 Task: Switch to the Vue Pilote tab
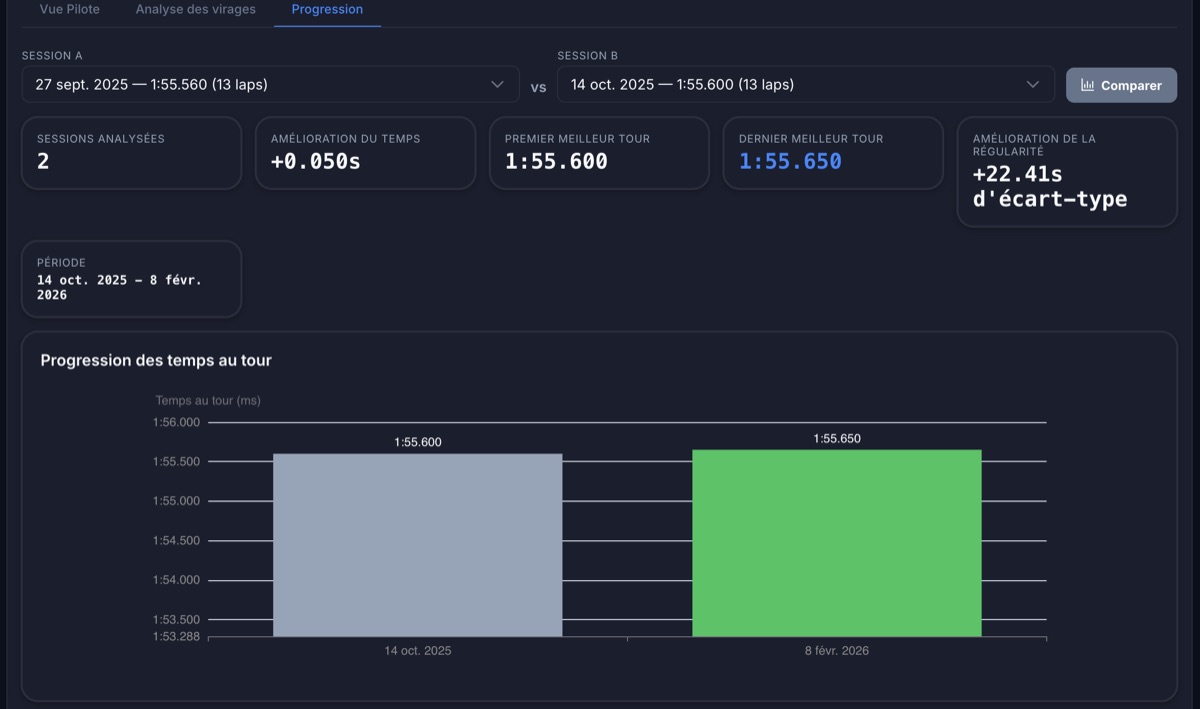click(70, 10)
